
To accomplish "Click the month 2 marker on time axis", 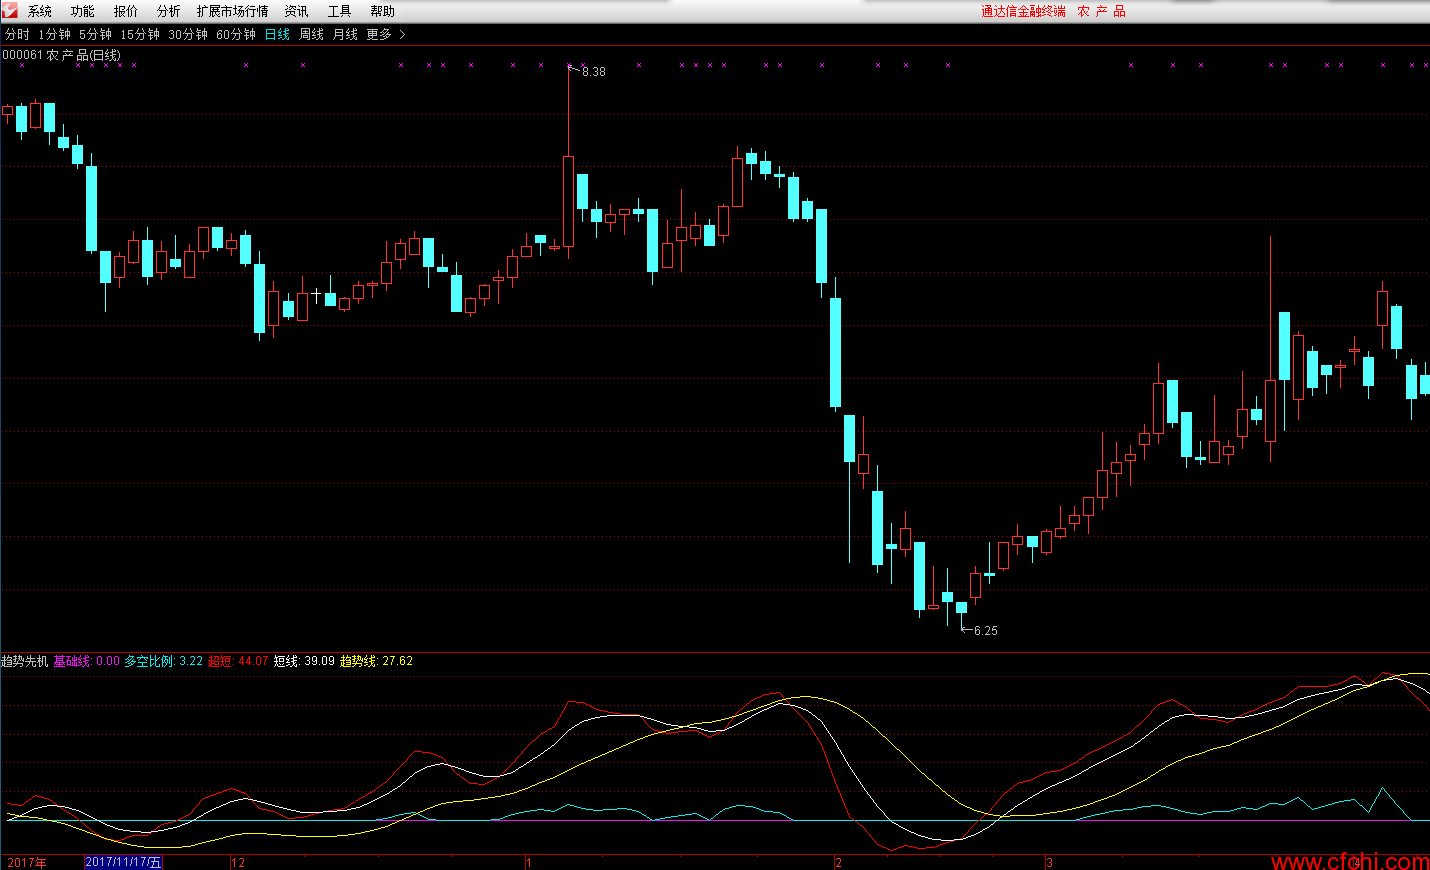I will [x=839, y=862].
